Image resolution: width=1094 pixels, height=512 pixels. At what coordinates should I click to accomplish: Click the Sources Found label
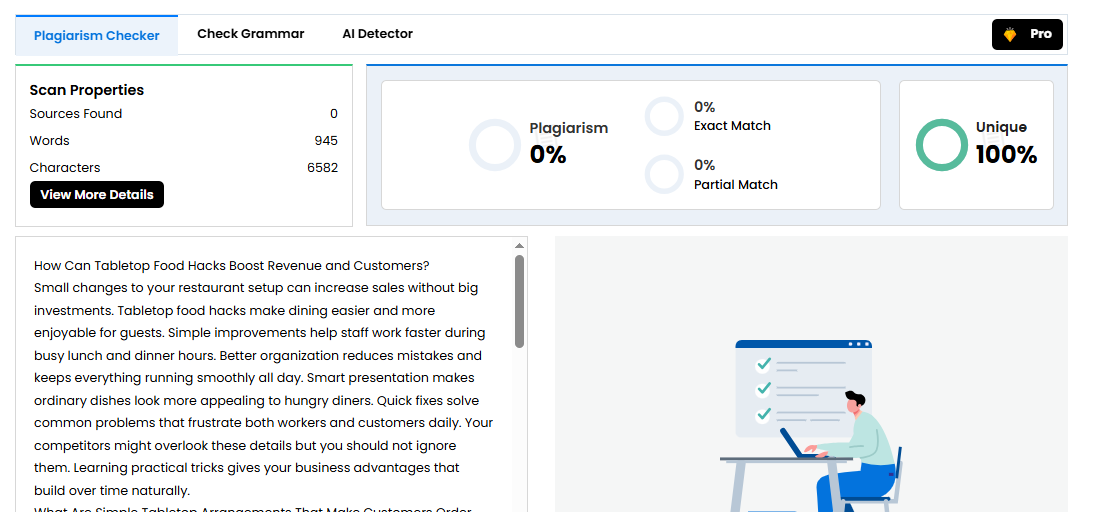pyautogui.click(x=76, y=114)
